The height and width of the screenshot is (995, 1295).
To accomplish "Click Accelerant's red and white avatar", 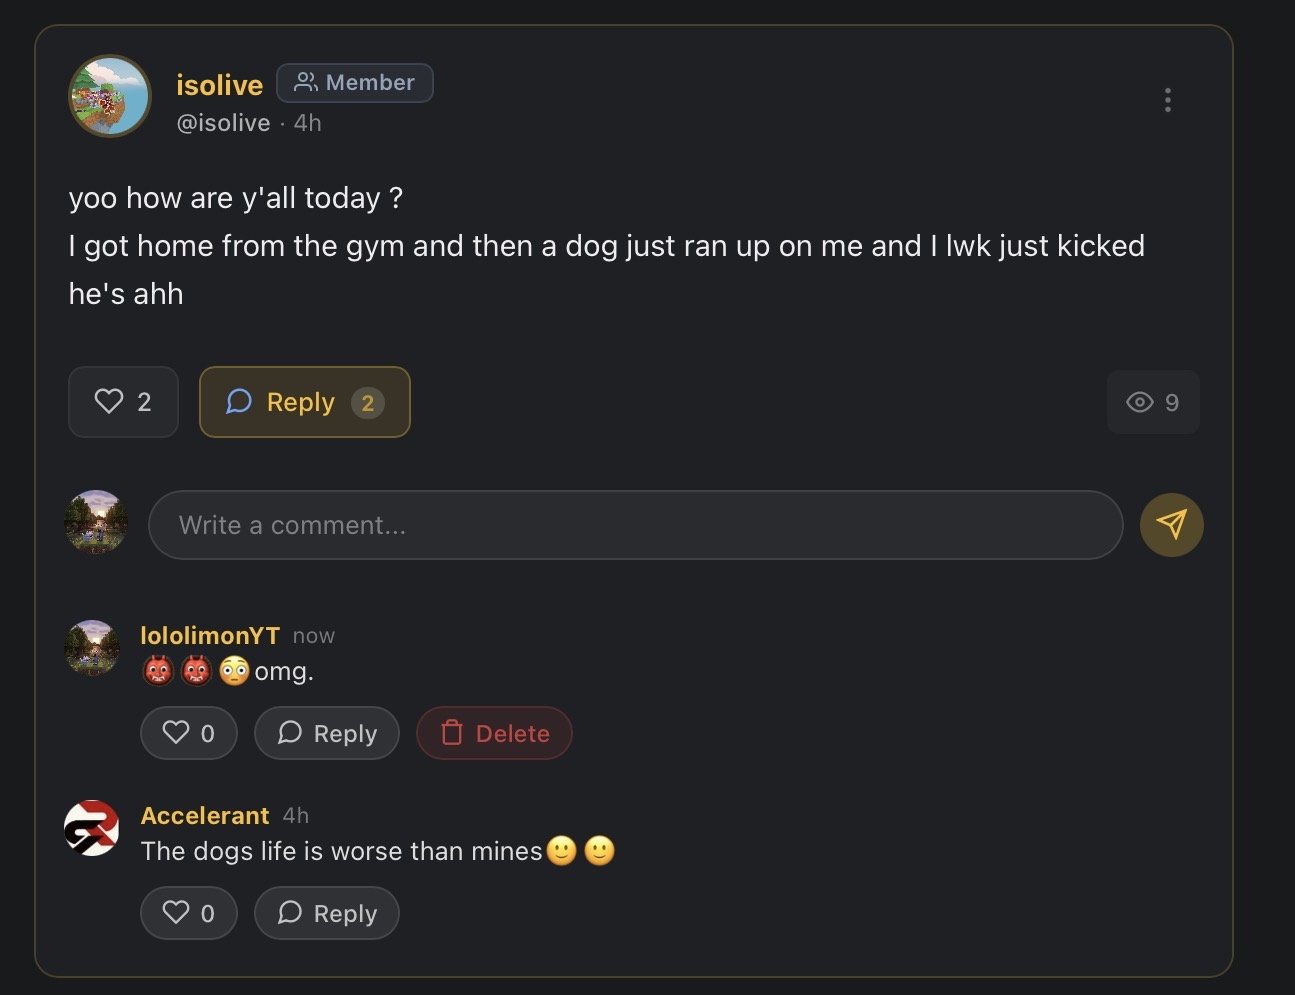I will 92,828.
